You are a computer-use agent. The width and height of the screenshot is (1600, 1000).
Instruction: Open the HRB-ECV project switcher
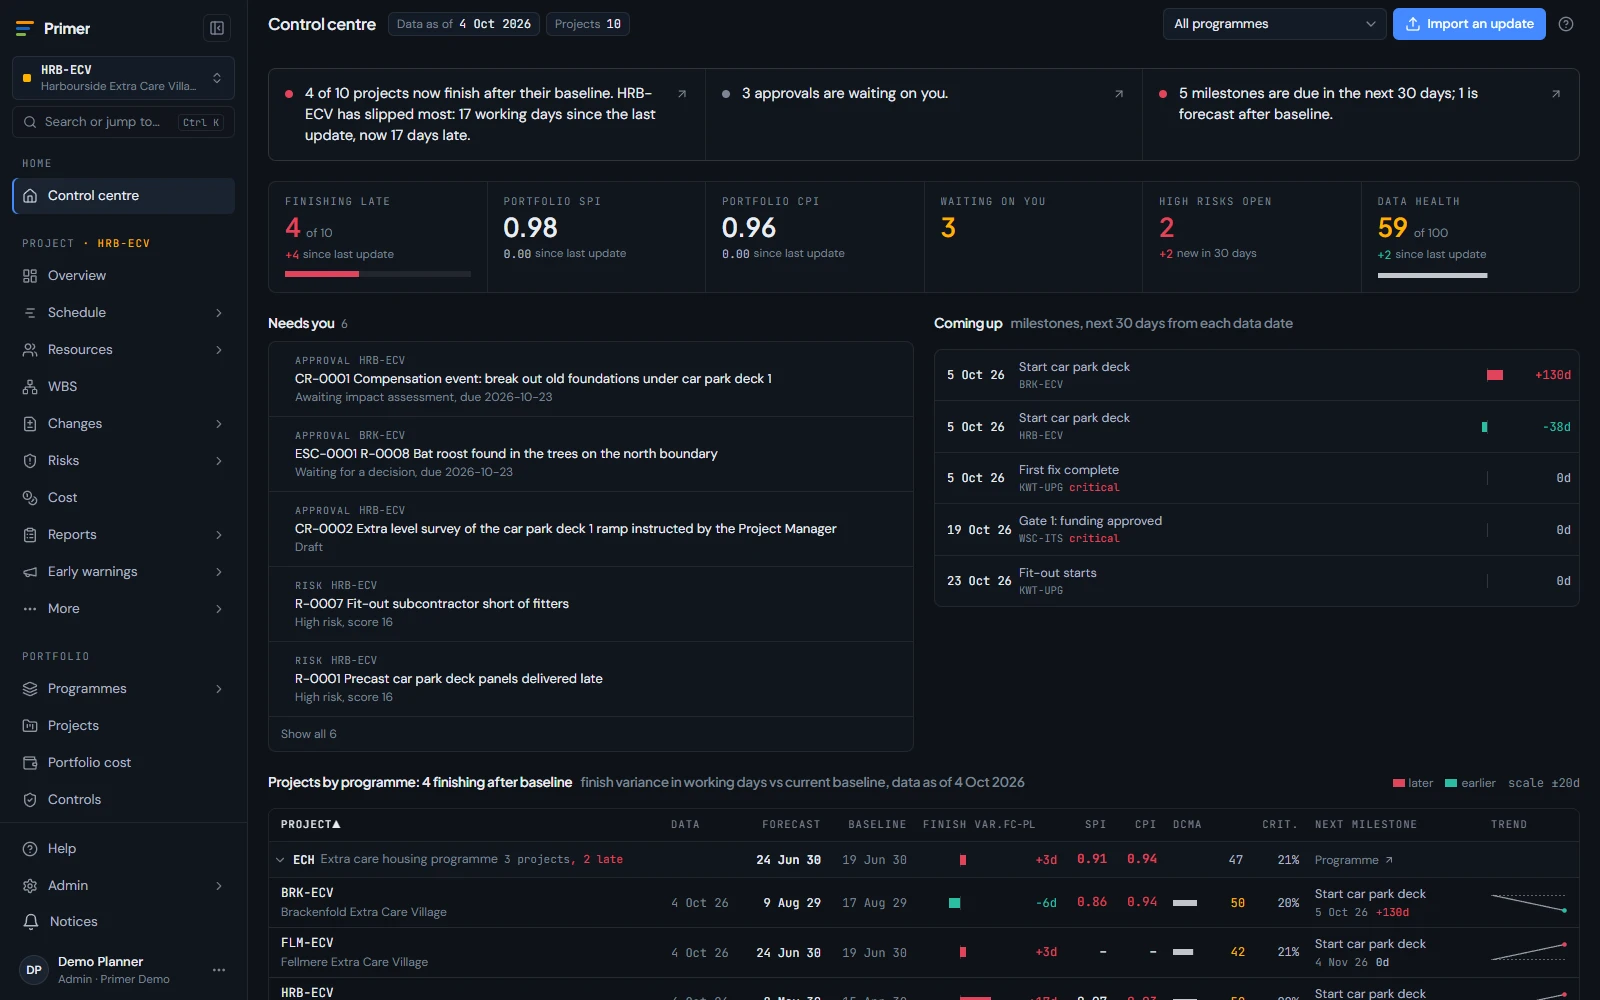(123, 78)
